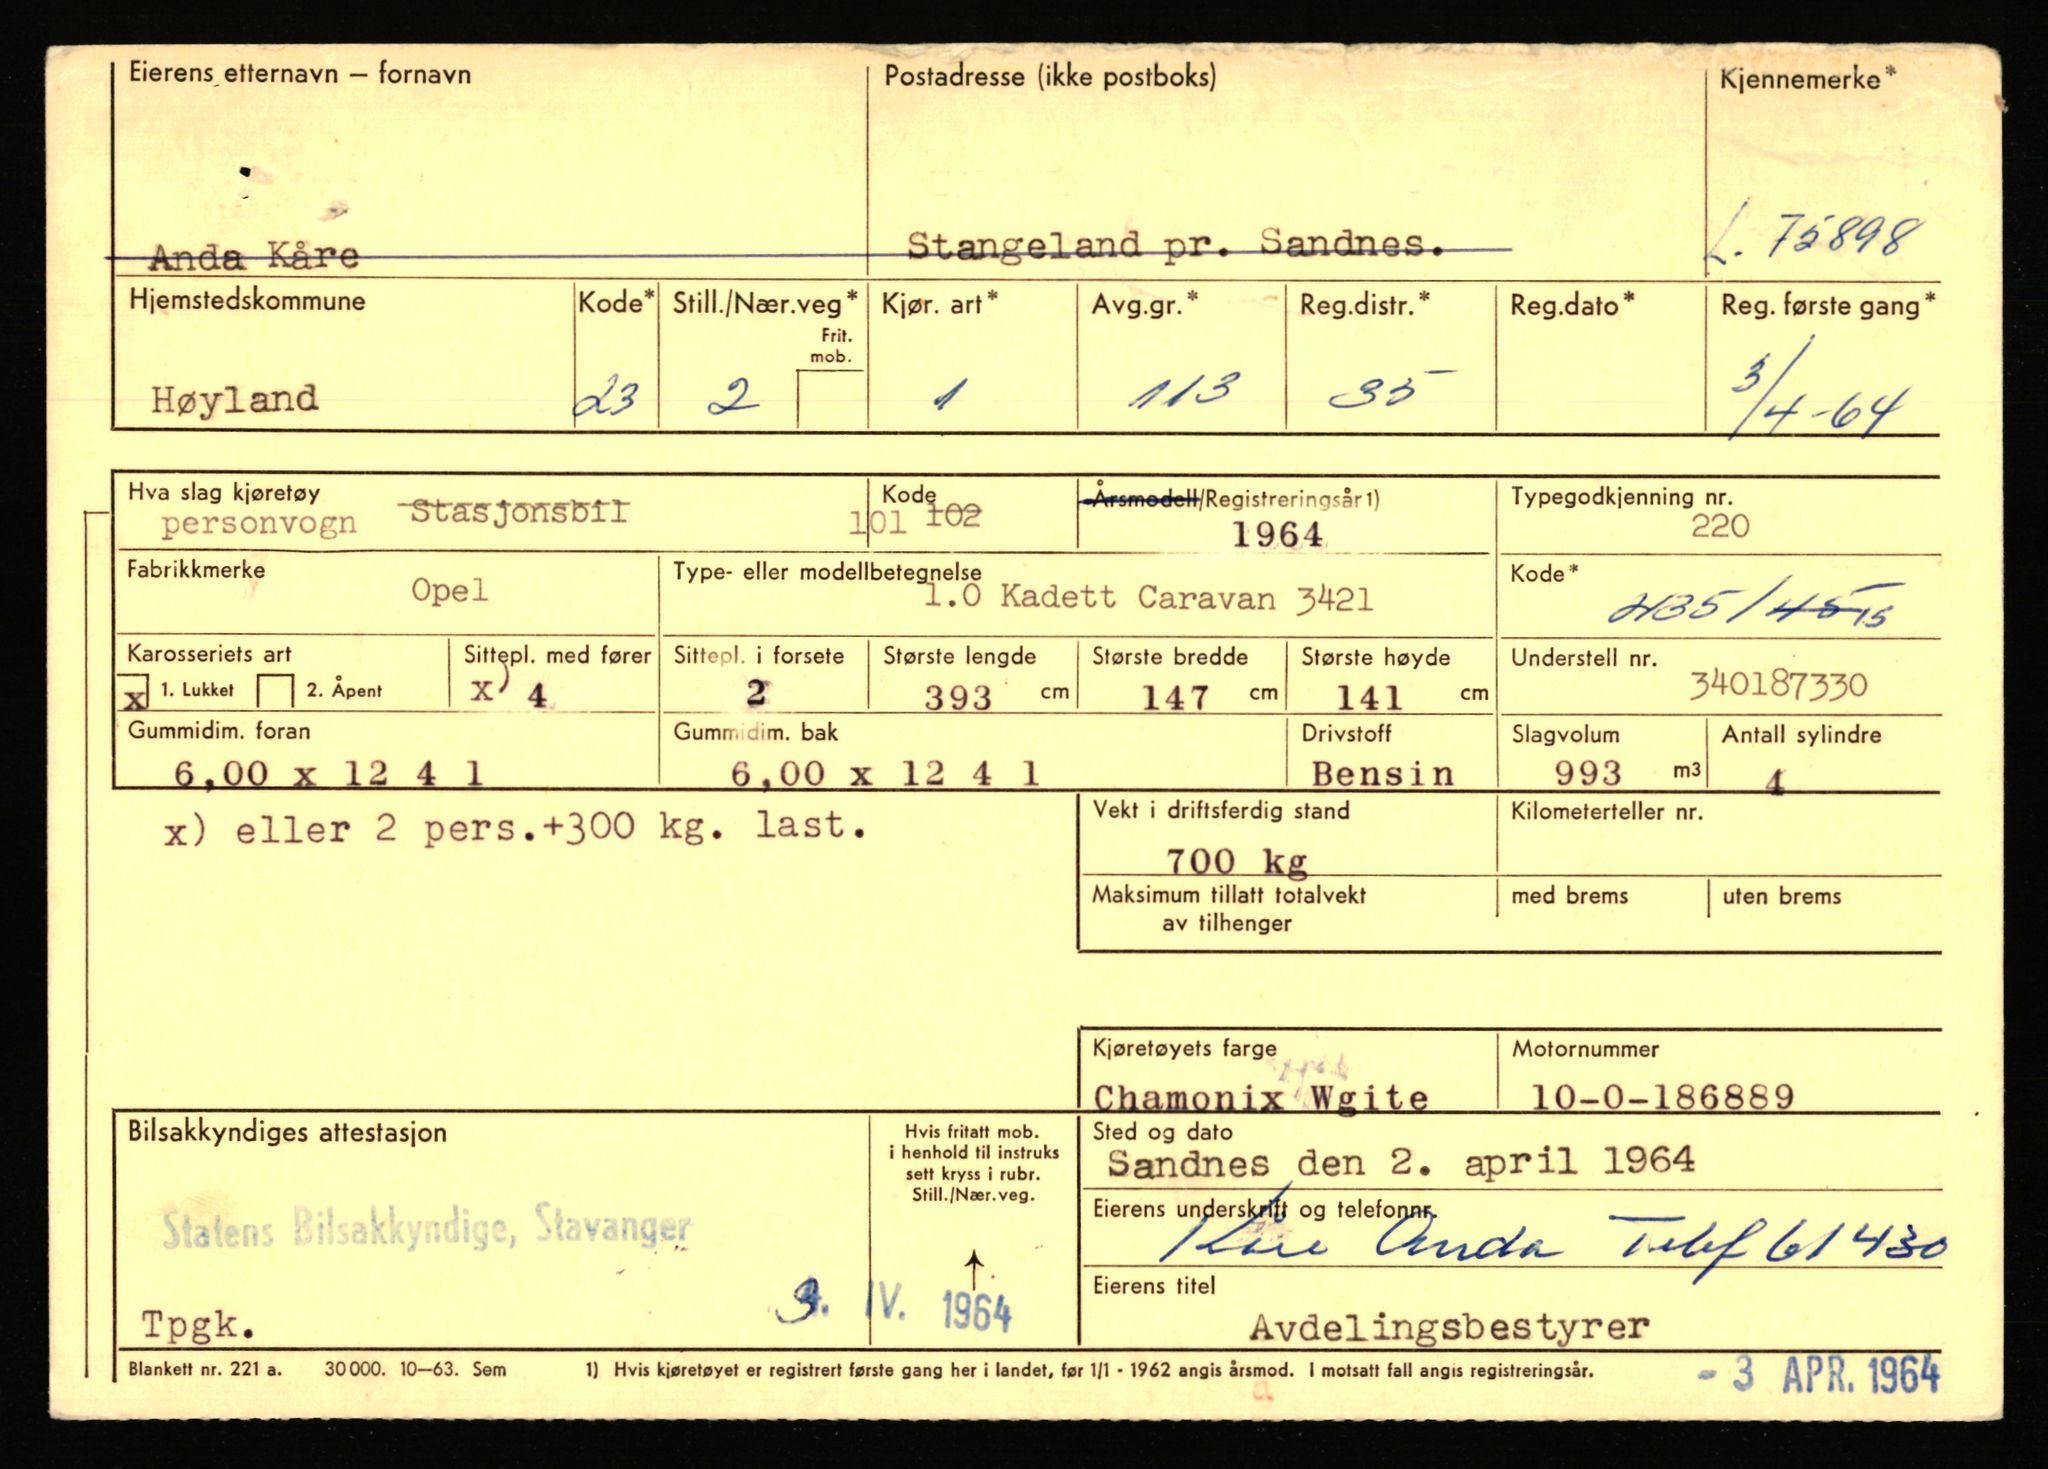This screenshot has width=2048, height=1469.
Task: Click the height value '141'
Action: click(1369, 697)
